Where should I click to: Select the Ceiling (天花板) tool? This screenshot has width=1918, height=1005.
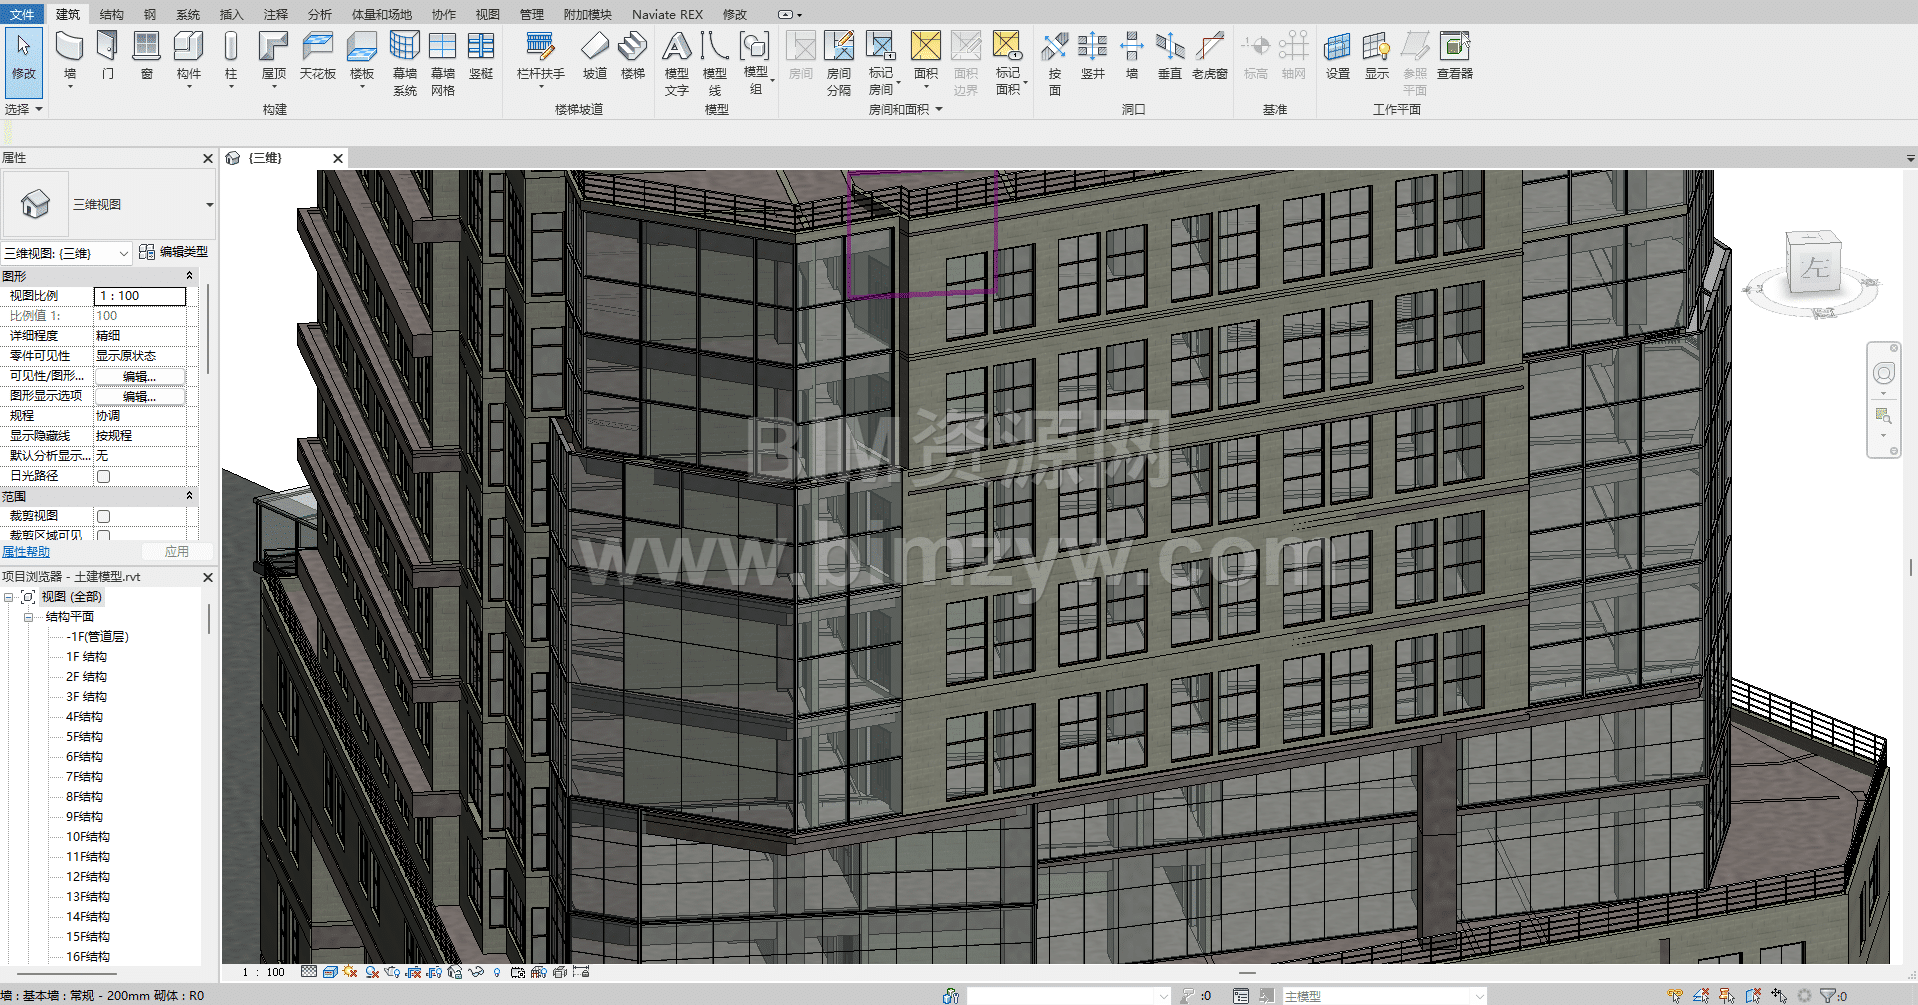[x=318, y=56]
